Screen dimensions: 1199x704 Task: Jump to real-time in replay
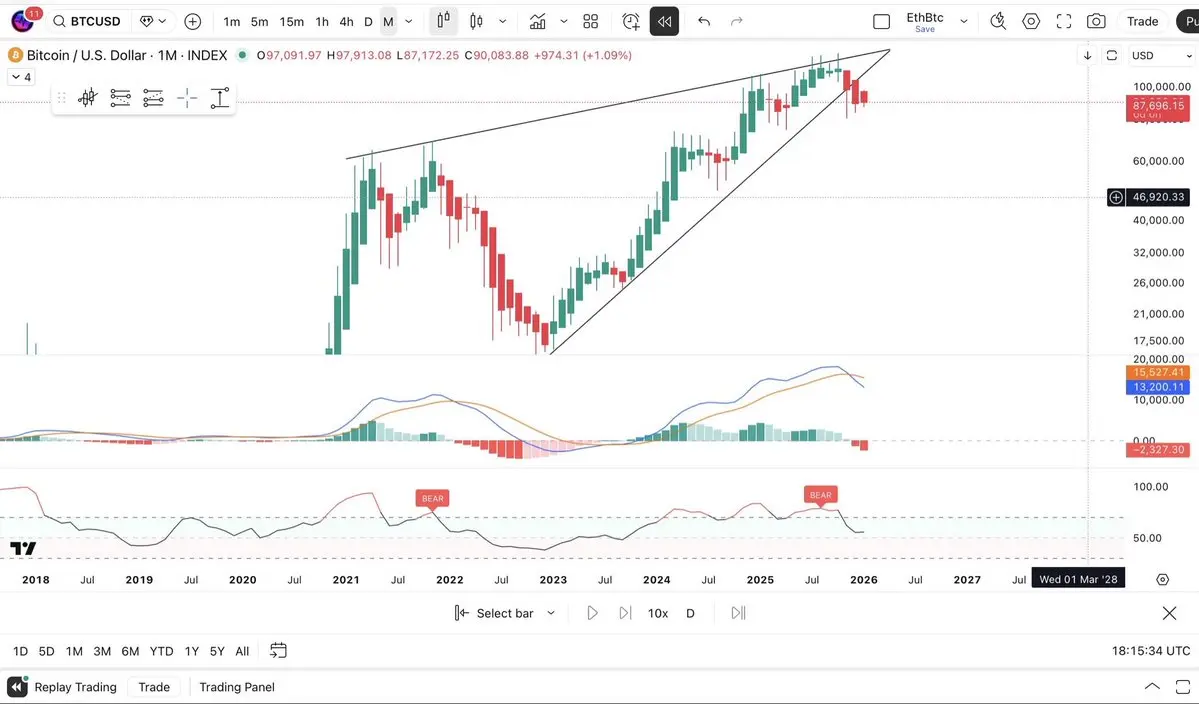[x=738, y=613]
